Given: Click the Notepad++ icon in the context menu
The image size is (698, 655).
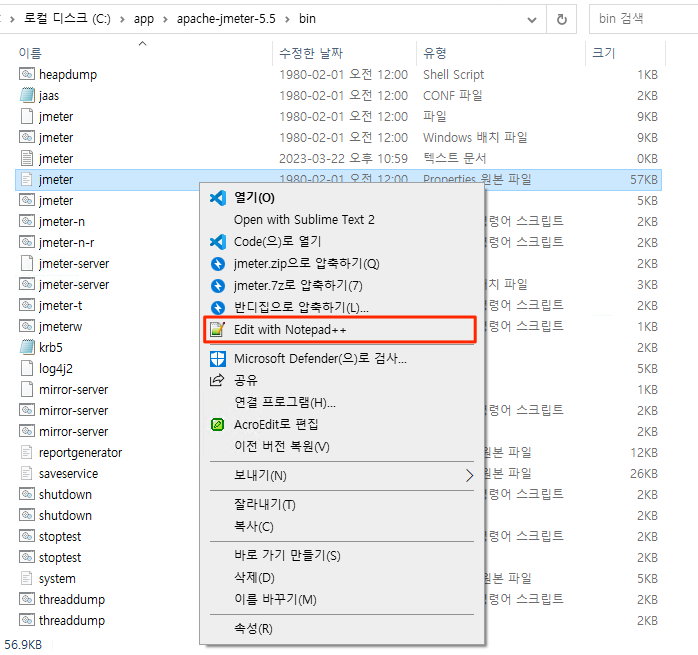Looking at the screenshot, I should pos(218,330).
